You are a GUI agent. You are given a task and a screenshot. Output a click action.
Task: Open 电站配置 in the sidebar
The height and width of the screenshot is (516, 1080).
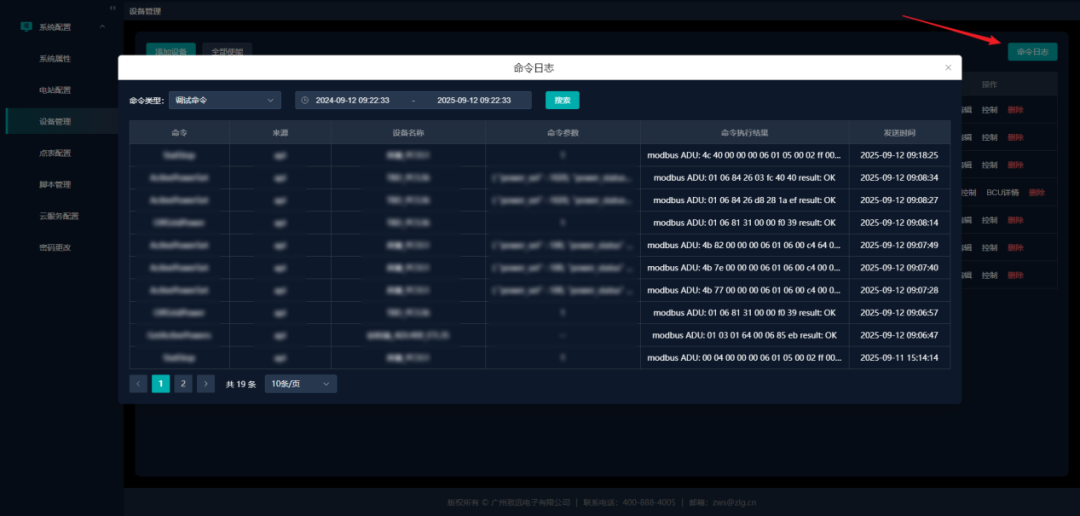coord(55,90)
